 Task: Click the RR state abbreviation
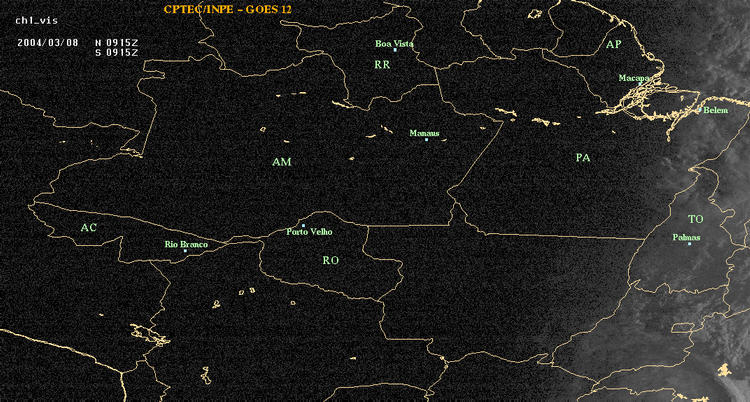[382, 65]
